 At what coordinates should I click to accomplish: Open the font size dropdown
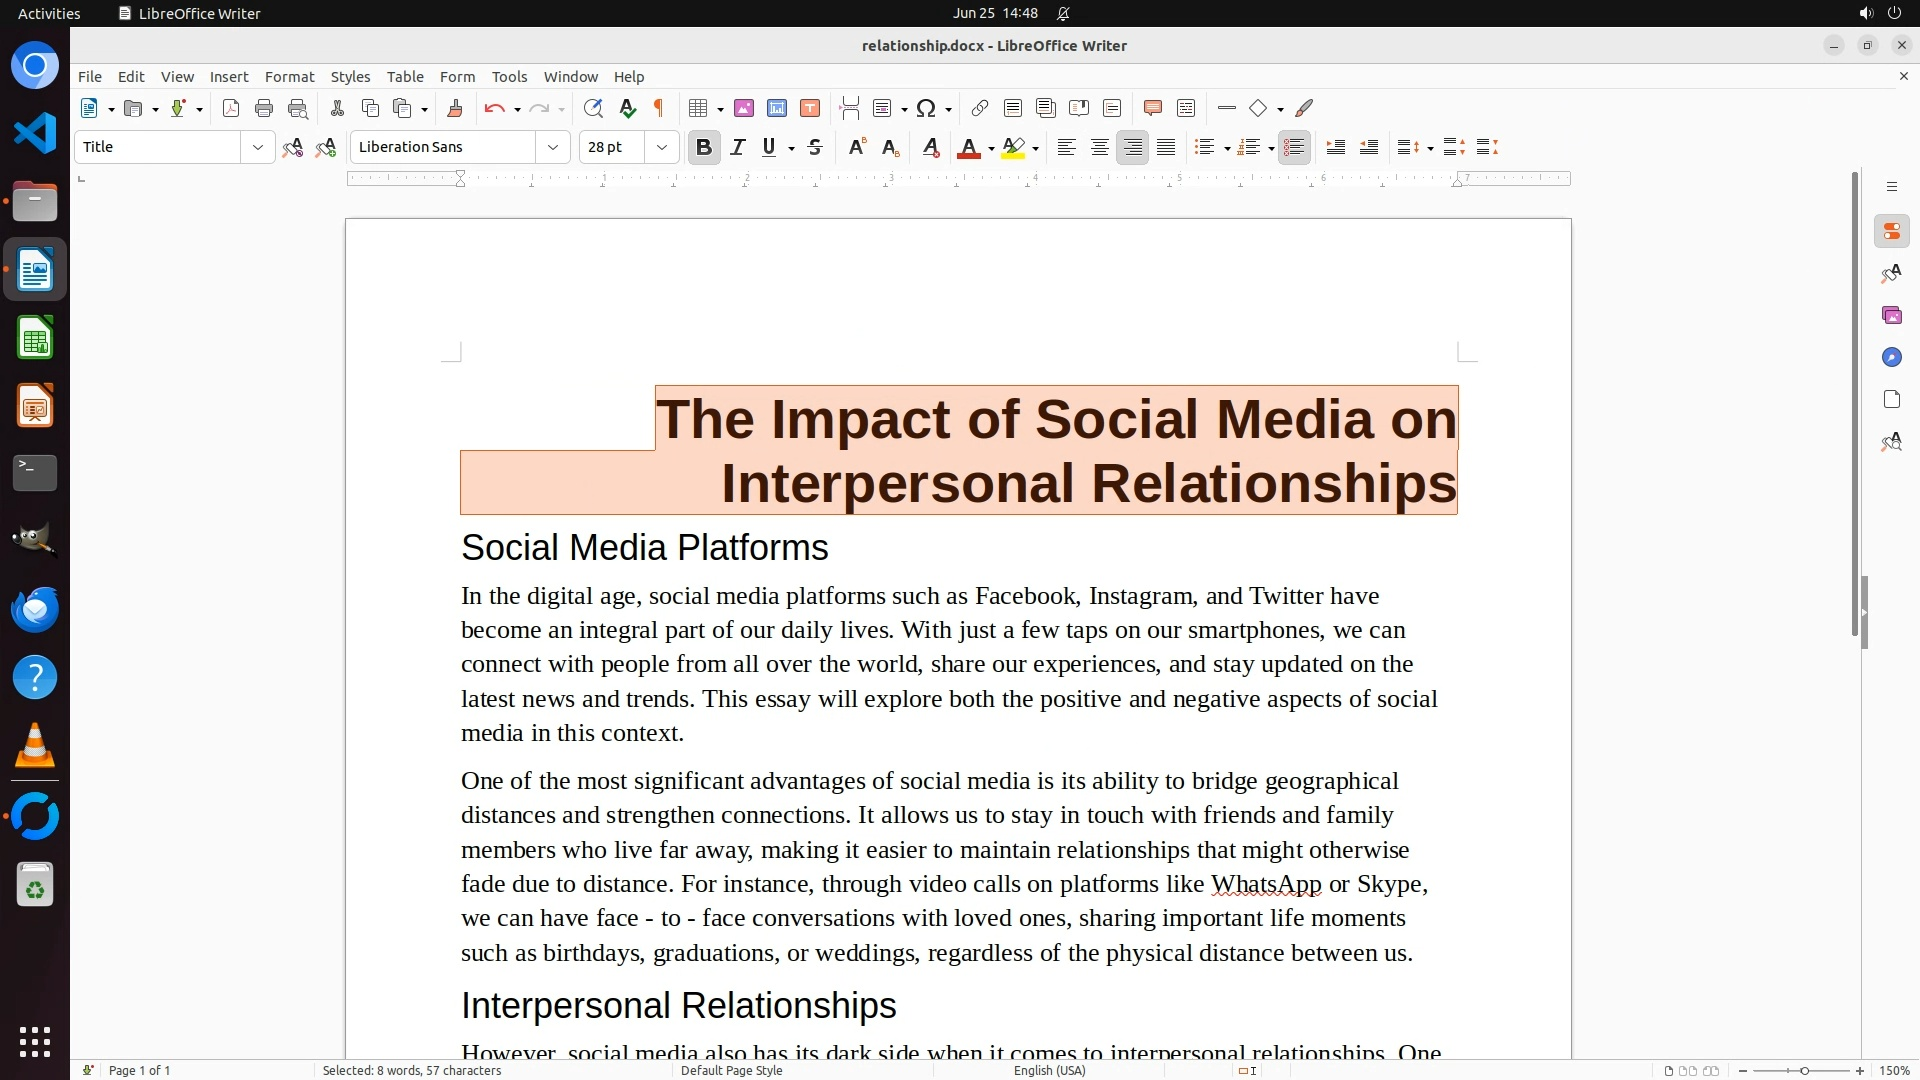point(661,147)
